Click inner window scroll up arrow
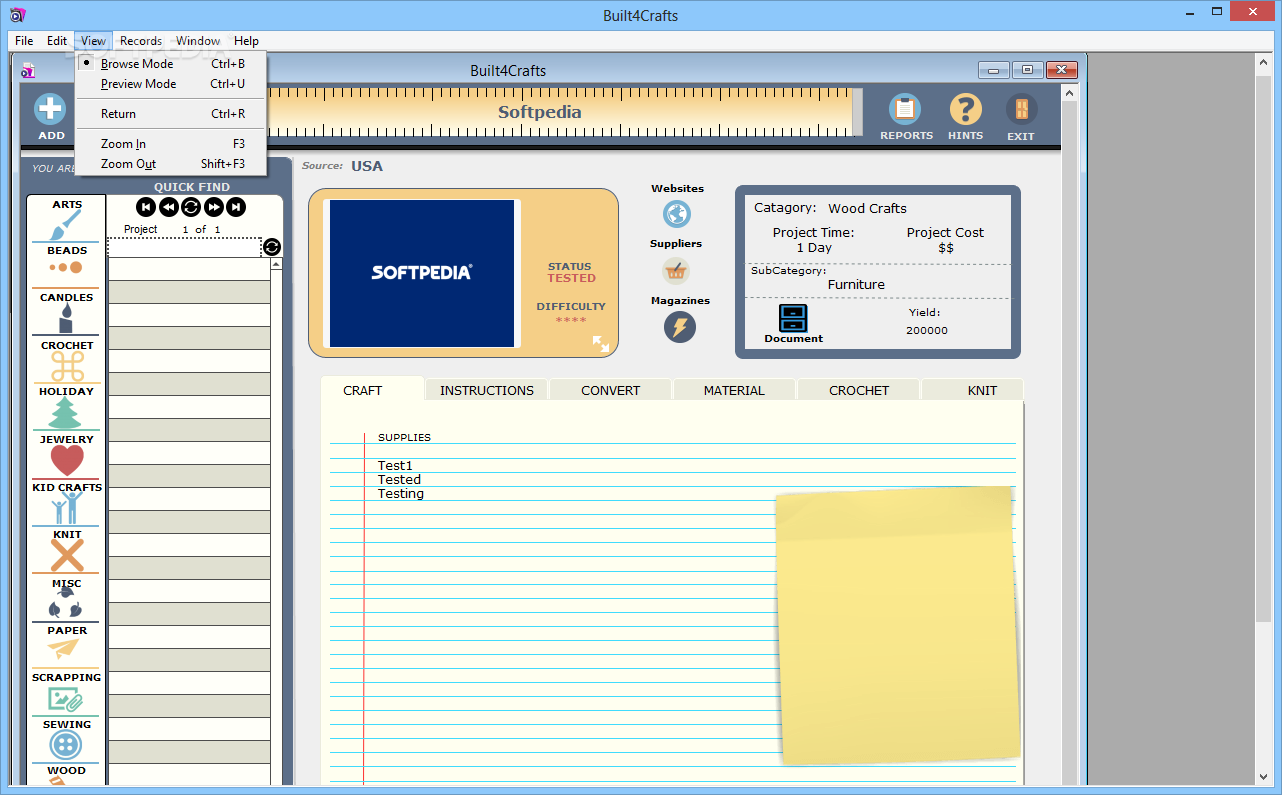Screen dimensions: 1282x795 point(1069,93)
